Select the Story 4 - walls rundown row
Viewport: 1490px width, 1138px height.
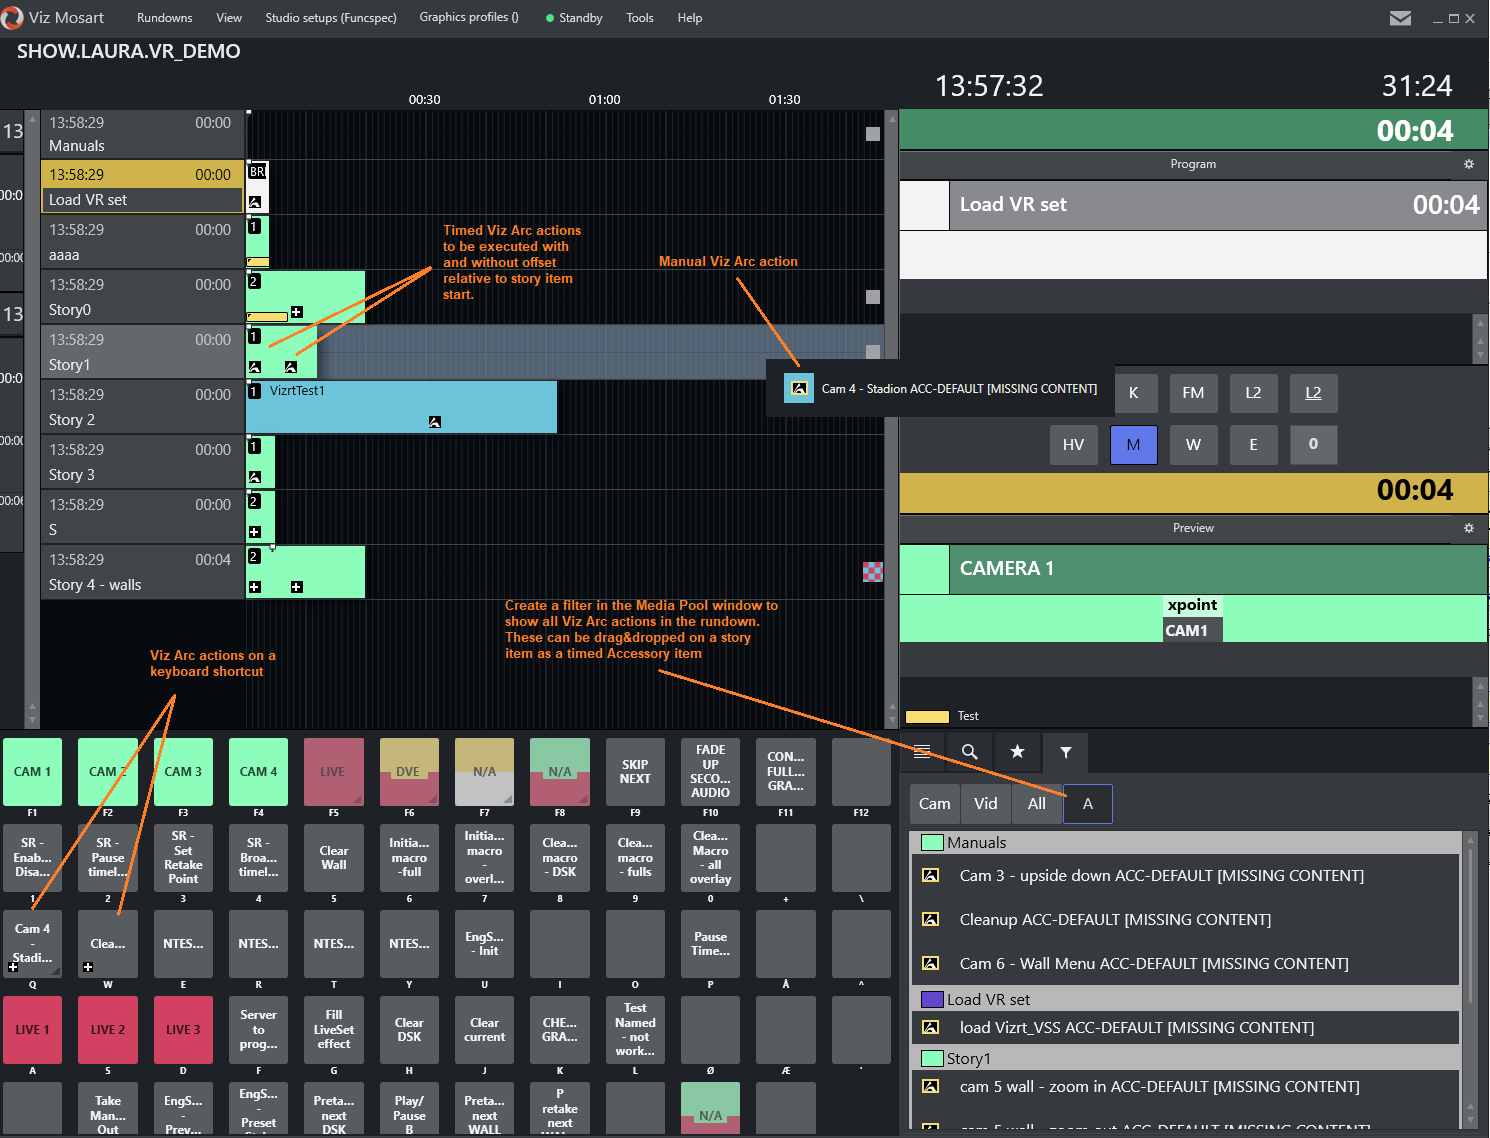click(x=140, y=572)
